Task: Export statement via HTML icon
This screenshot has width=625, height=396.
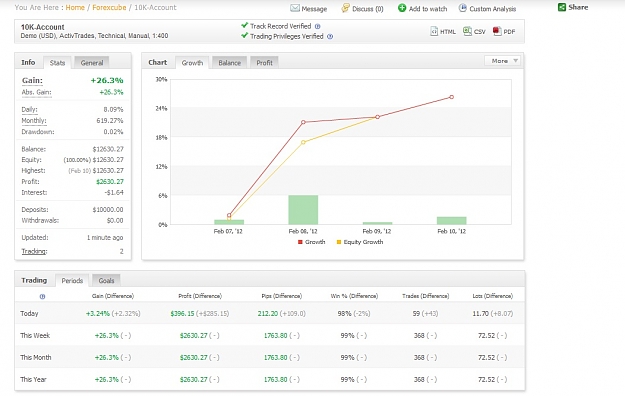Action: coord(434,31)
